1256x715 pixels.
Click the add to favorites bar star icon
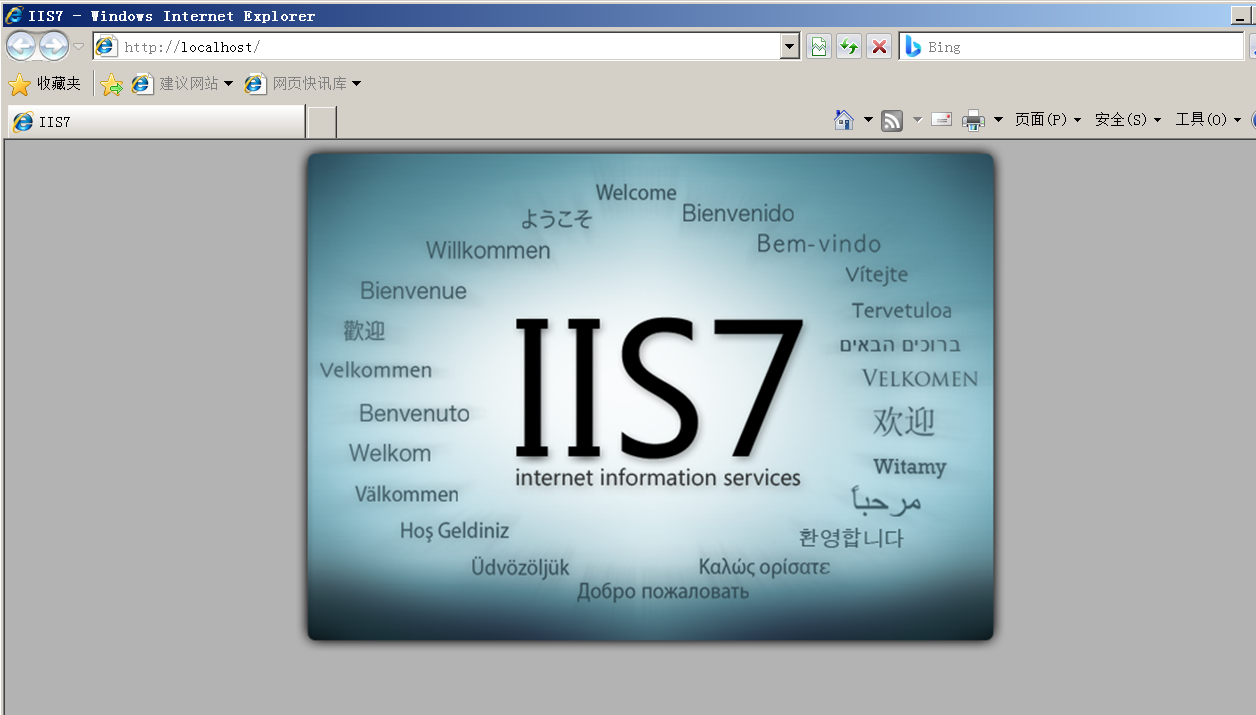111,85
